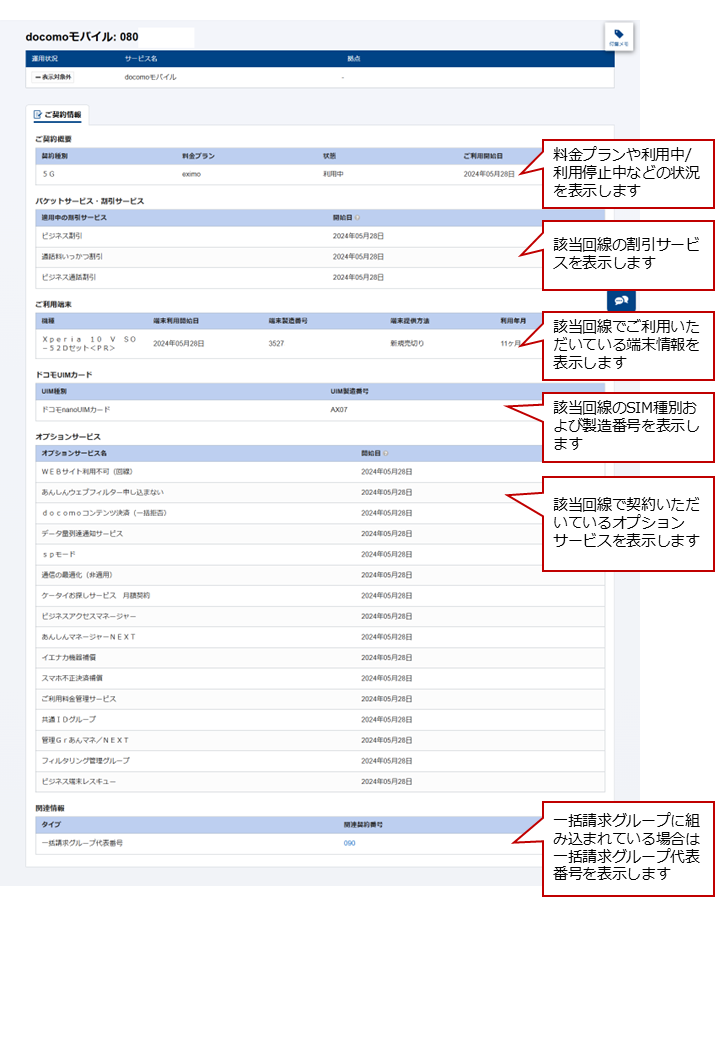Screen dimensions: 720x1040
Task: Click the 5G contract type cell
Action: [x=48, y=174]
